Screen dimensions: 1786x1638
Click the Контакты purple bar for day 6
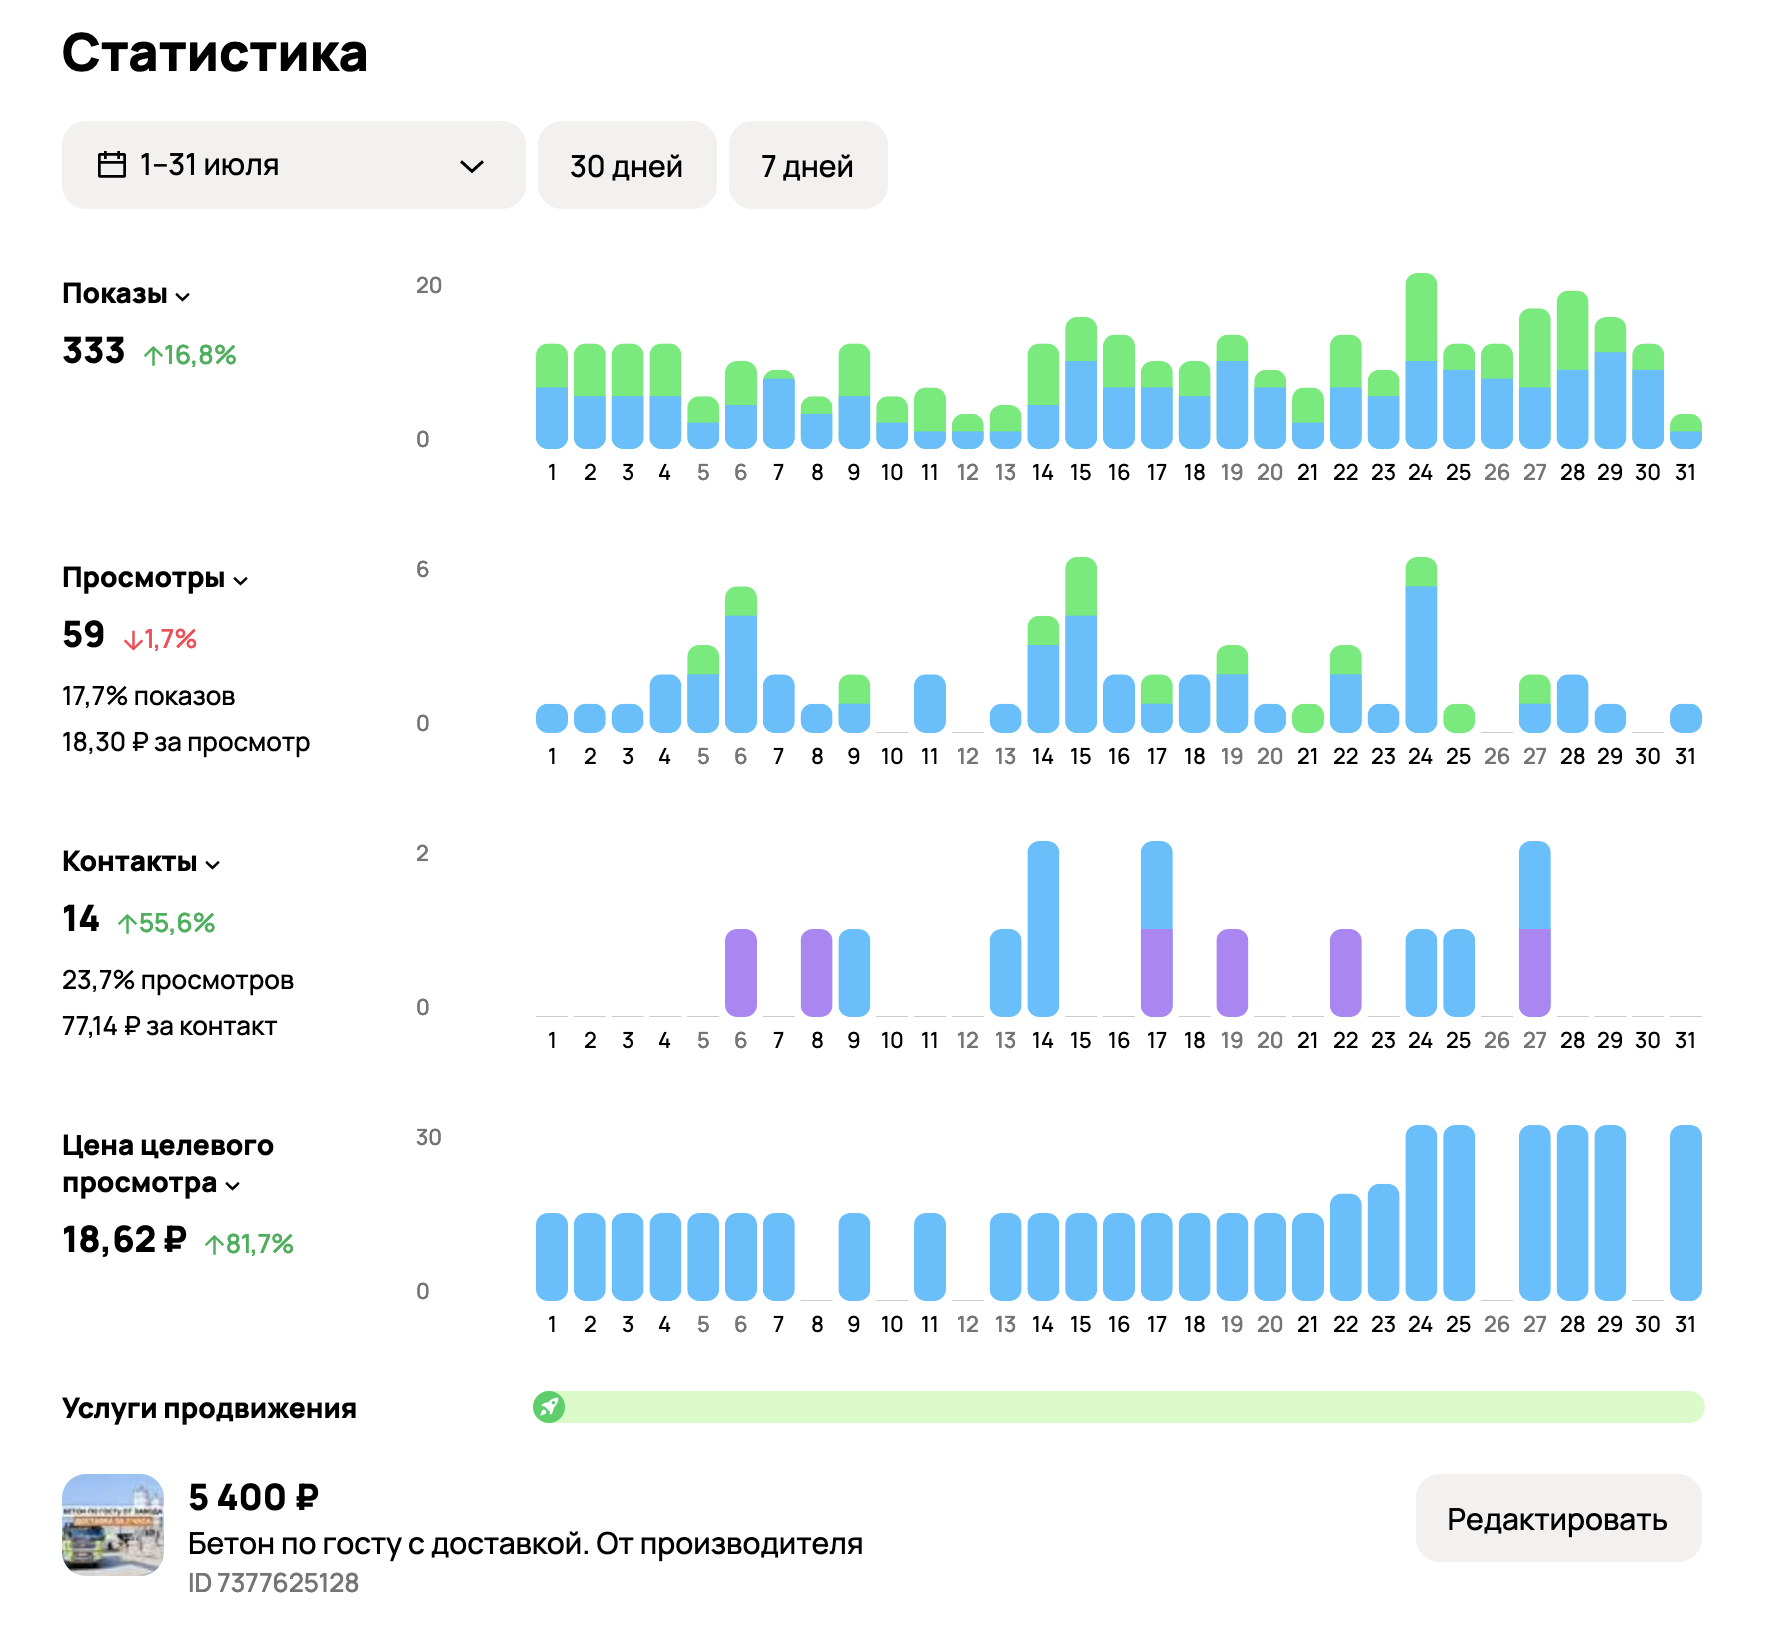741,973
